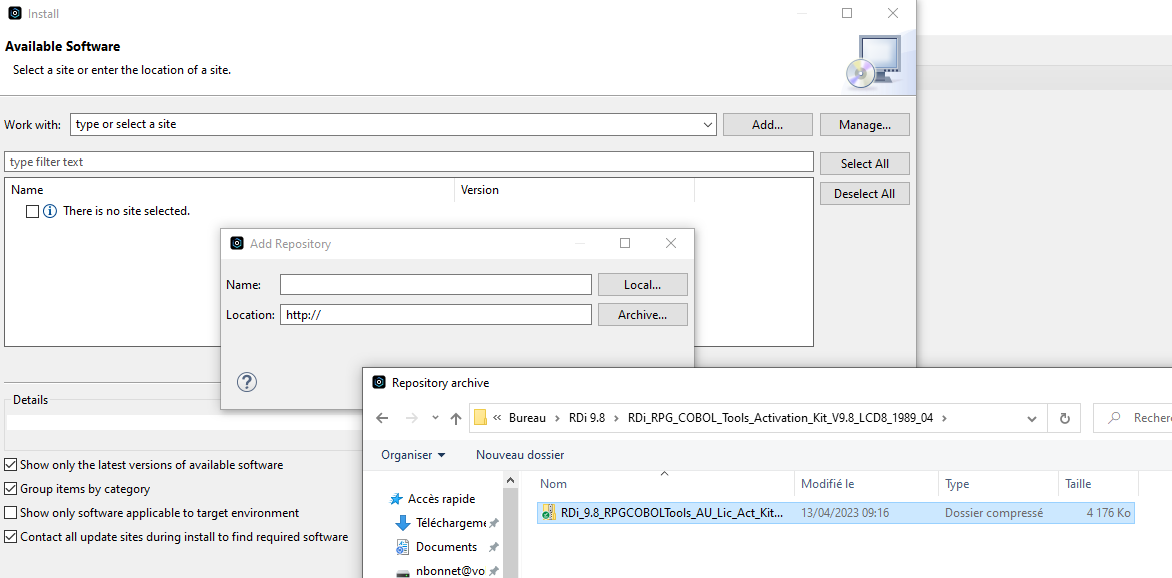Expand the chevron after 'RDi 9.8' in the breadcrumb
This screenshot has height=578, width=1172.
pyautogui.click(x=617, y=418)
